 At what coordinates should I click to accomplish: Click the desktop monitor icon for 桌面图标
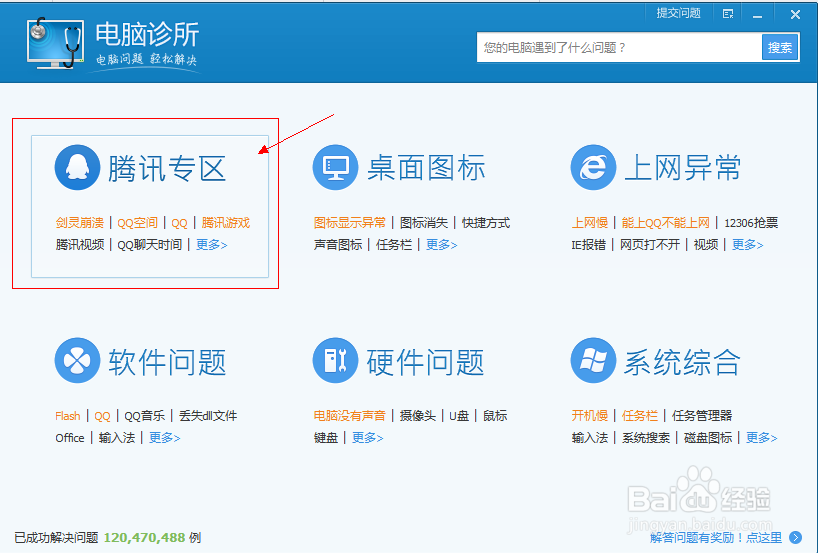(335, 167)
